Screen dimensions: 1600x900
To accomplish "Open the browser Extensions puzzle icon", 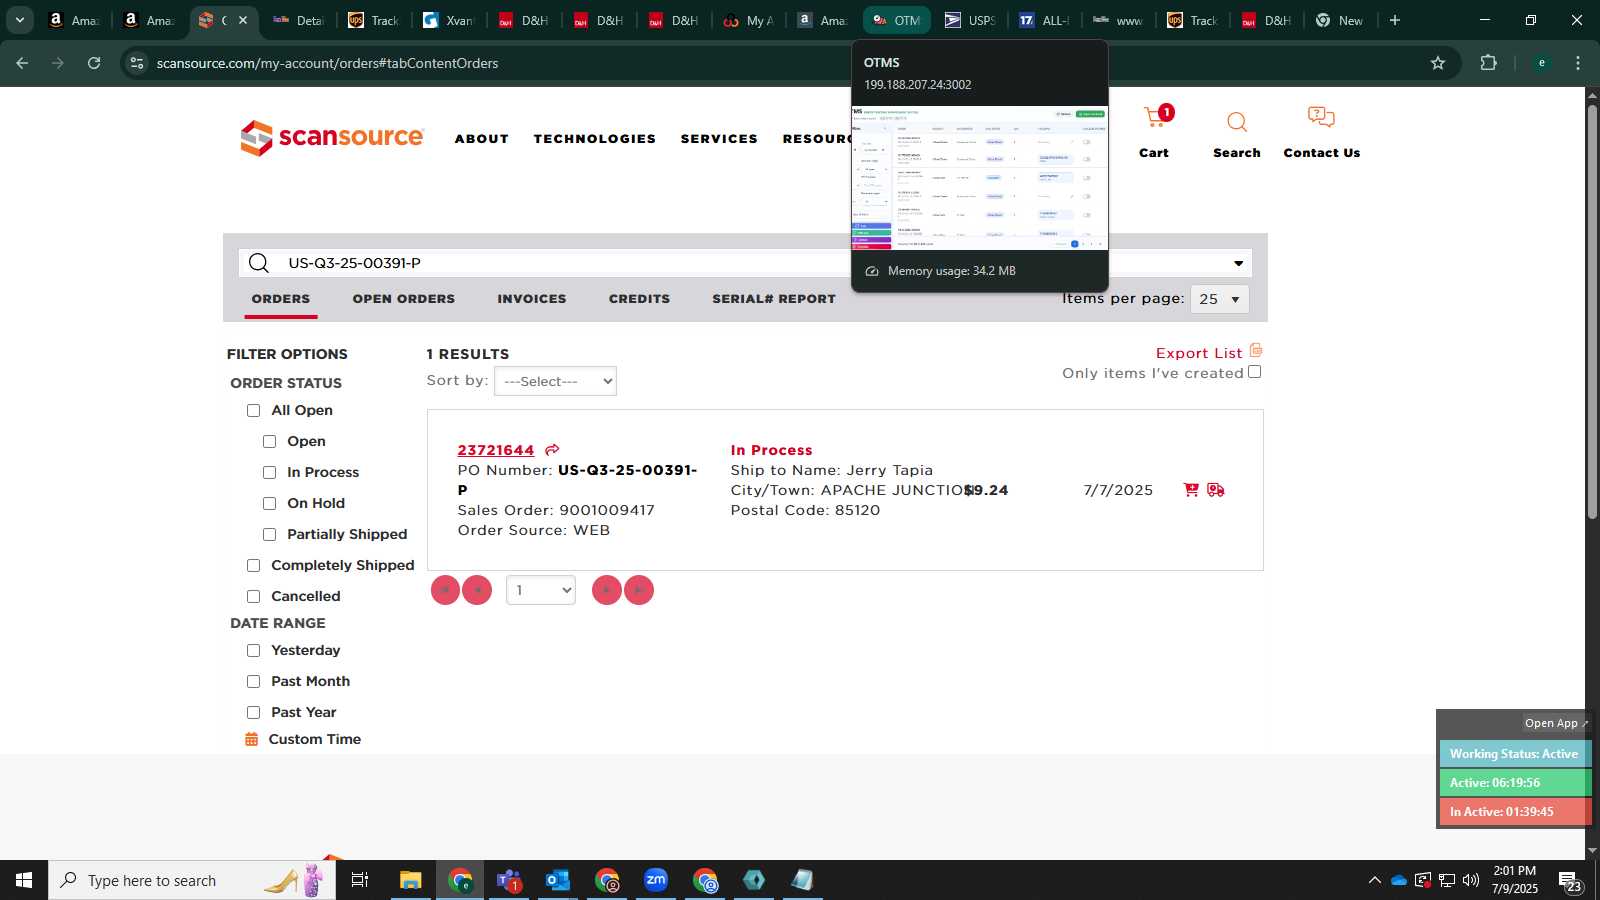I will click(1488, 63).
